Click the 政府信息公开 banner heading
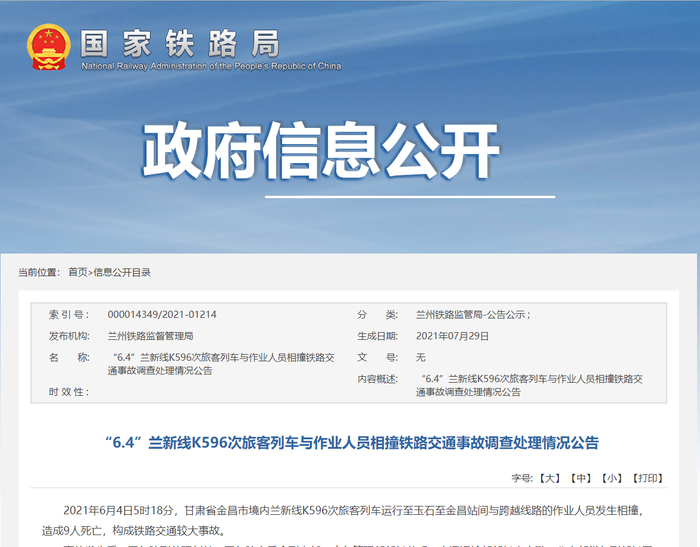This screenshot has width=700, height=547. 321,150
